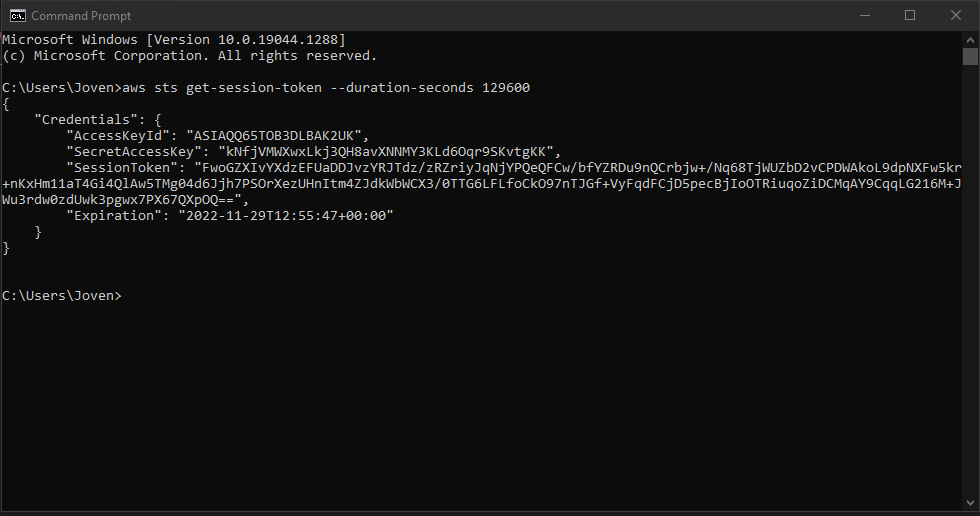The image size is (980, 516).
Task: Click the Expiration timestamp value
Action: click(x=288, y=216)
